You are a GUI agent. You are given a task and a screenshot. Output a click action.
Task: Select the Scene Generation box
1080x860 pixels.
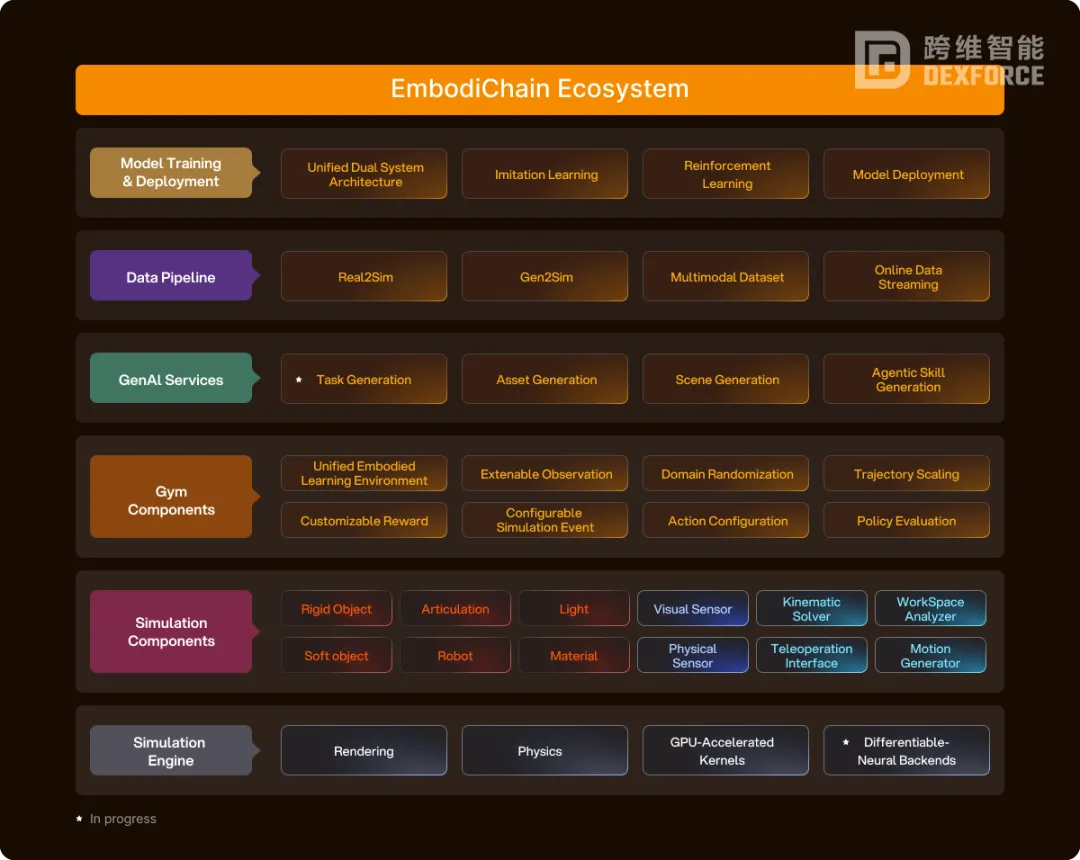(725, 379)
